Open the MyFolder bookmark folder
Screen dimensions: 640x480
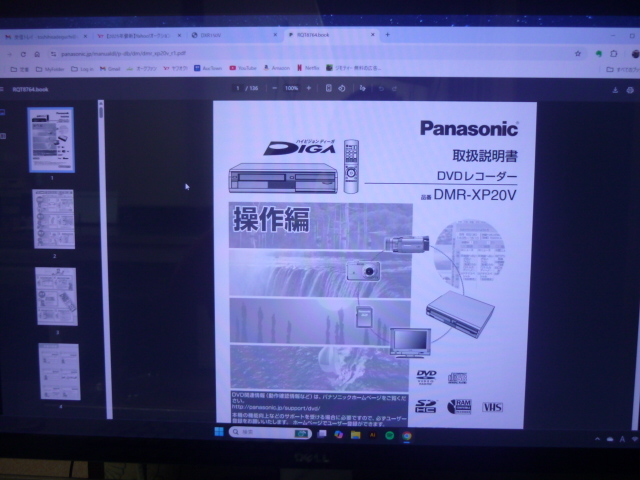click(x=50, y=69)
